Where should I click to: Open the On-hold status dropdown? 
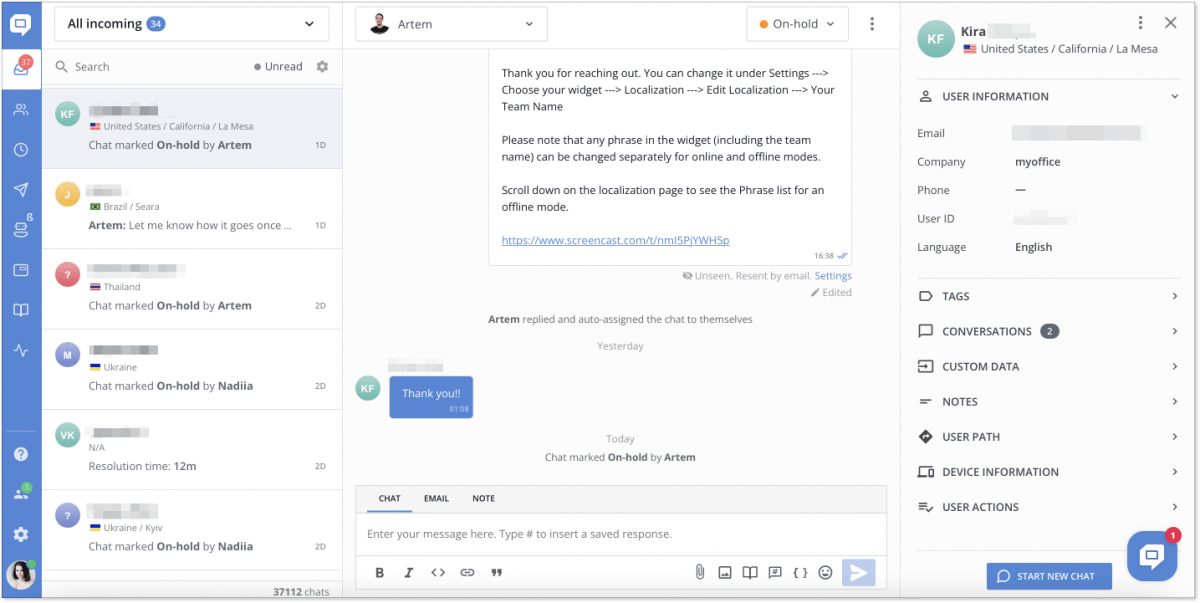[x=797, y=23]
